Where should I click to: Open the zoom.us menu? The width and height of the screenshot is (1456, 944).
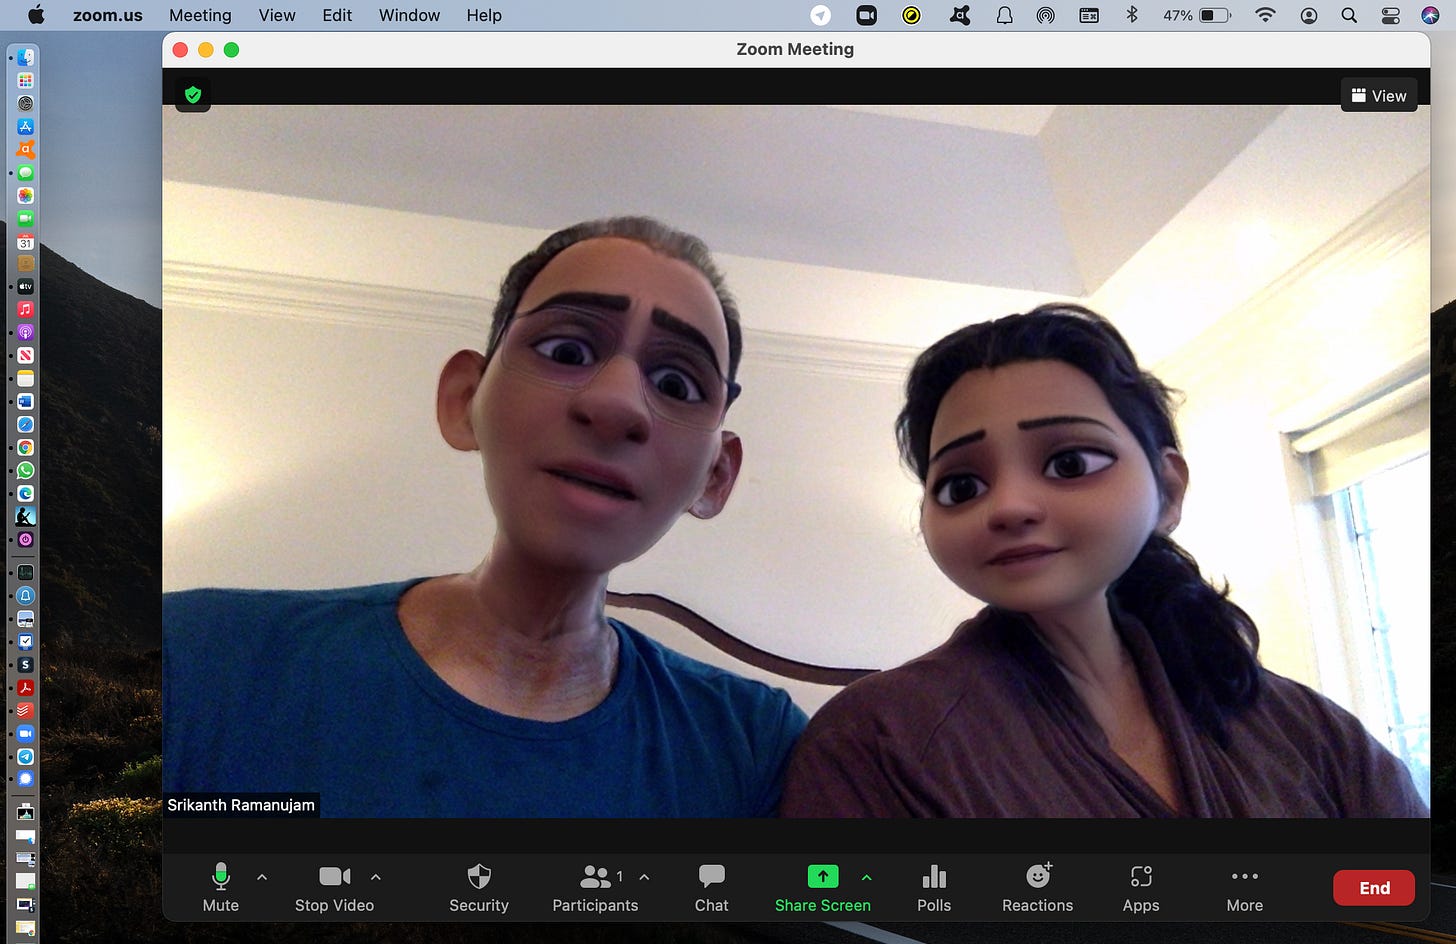(108, 15)
